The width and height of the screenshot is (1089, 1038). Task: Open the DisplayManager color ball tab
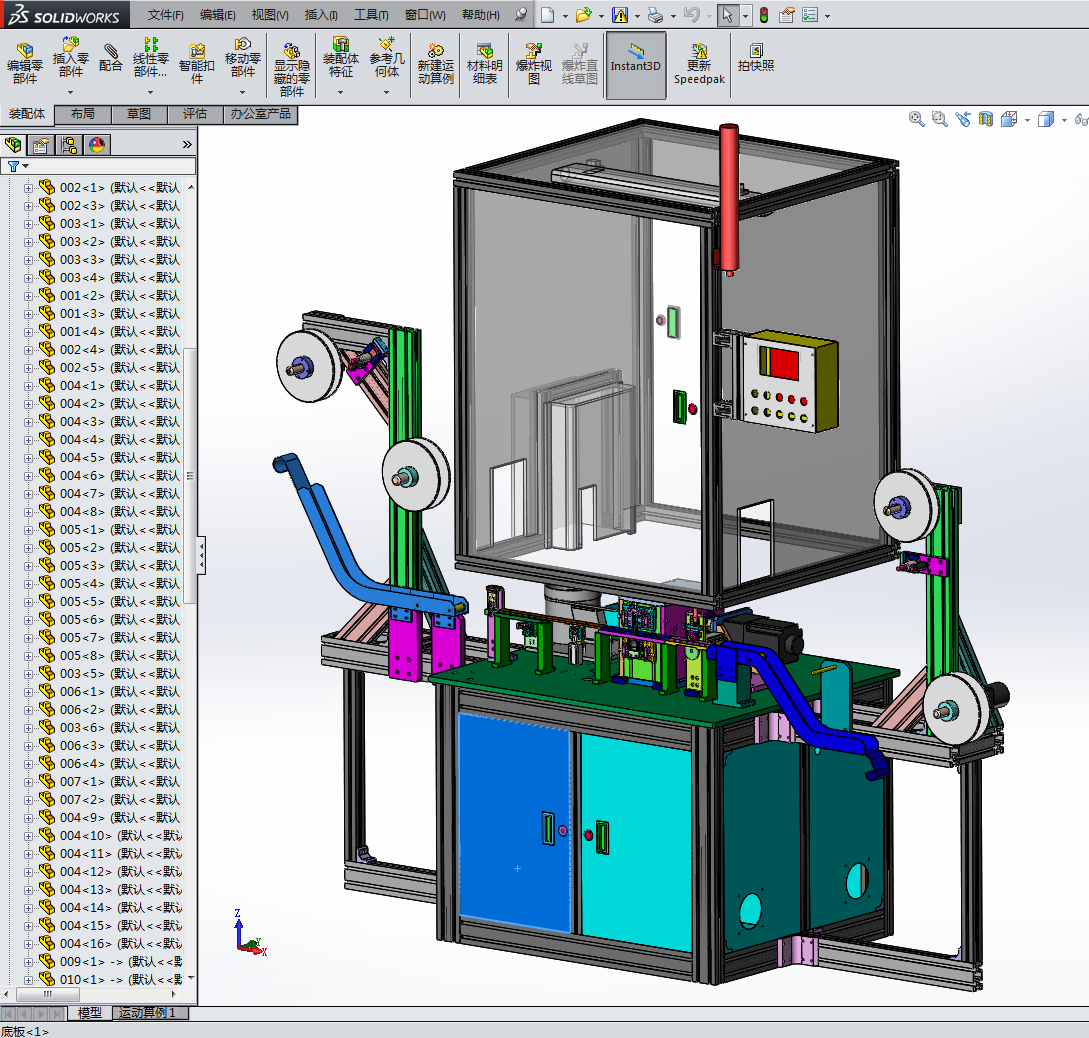97,145
